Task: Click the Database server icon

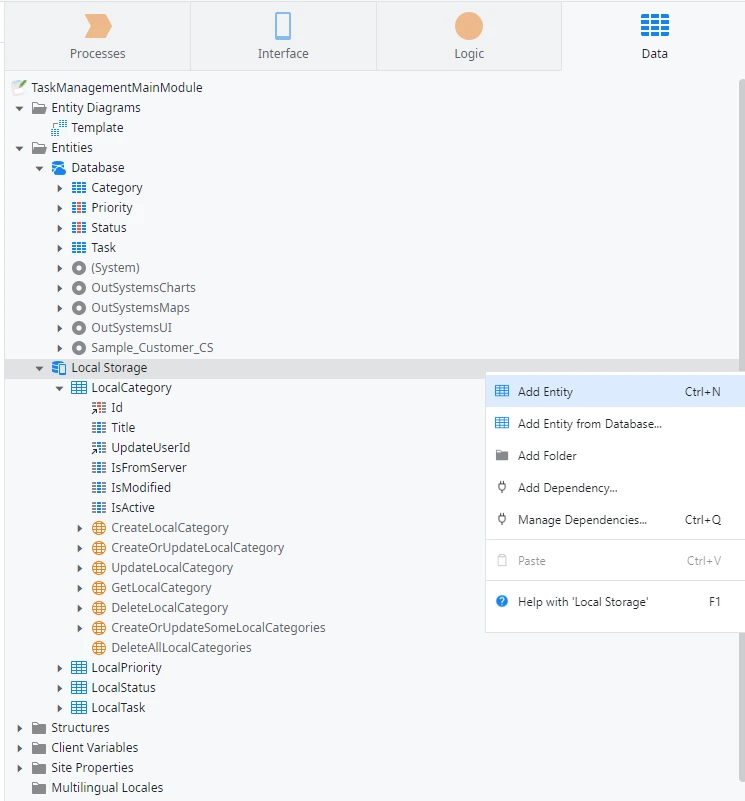Action: [x=60, y=167]
